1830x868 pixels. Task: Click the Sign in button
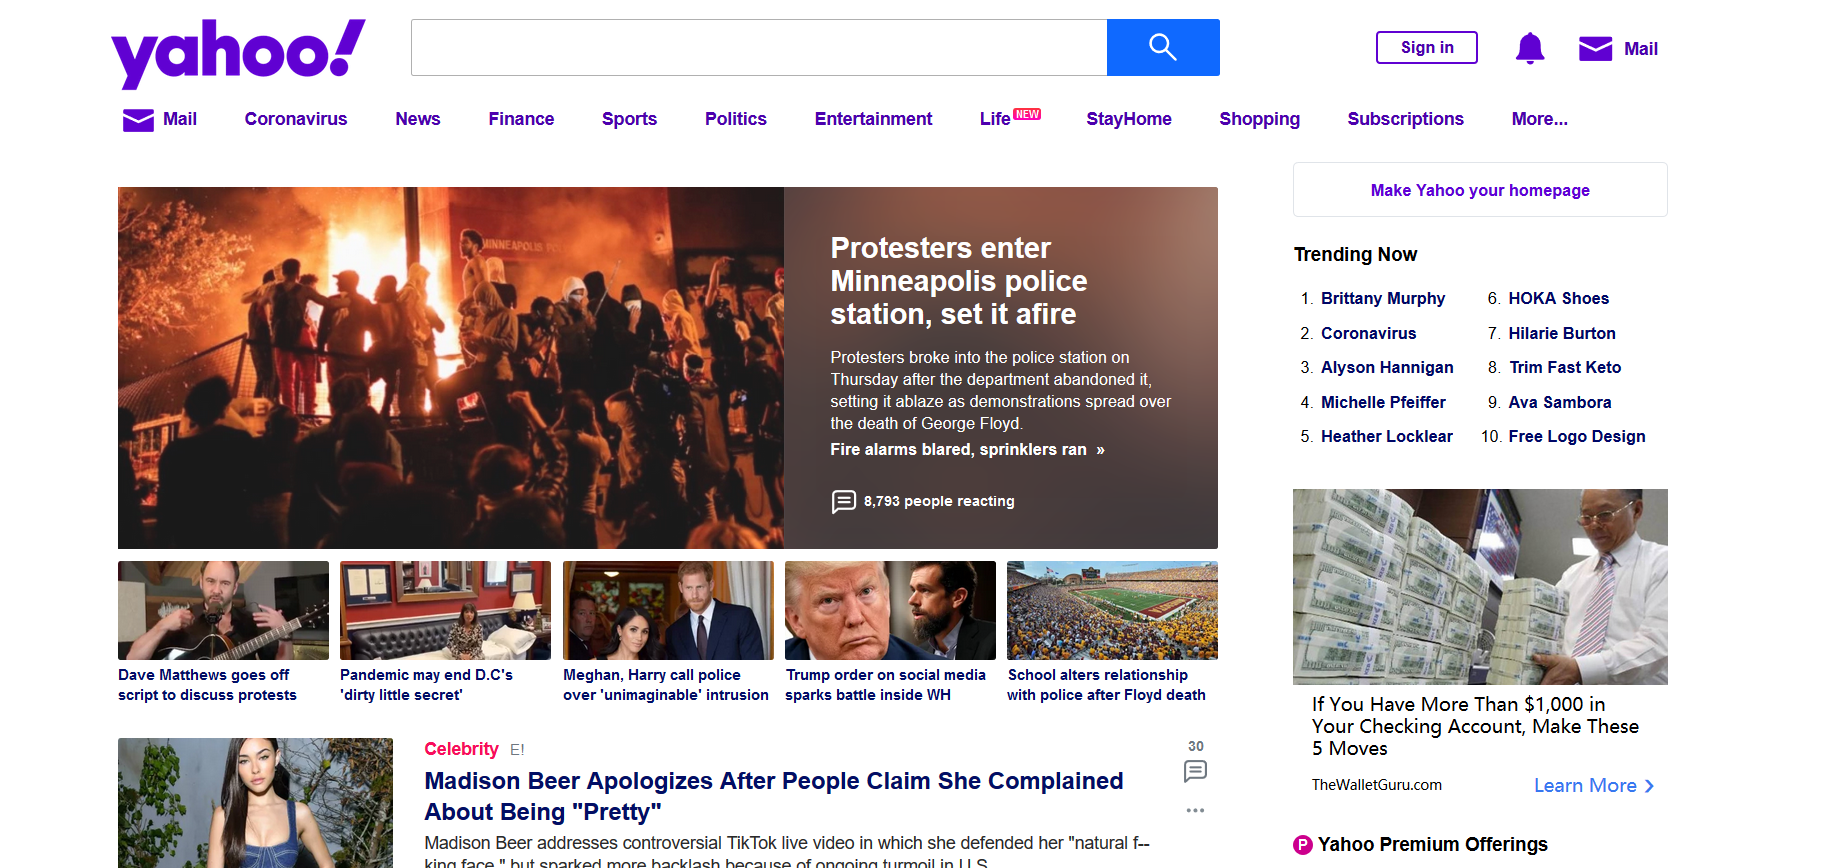pos(1426,47)
